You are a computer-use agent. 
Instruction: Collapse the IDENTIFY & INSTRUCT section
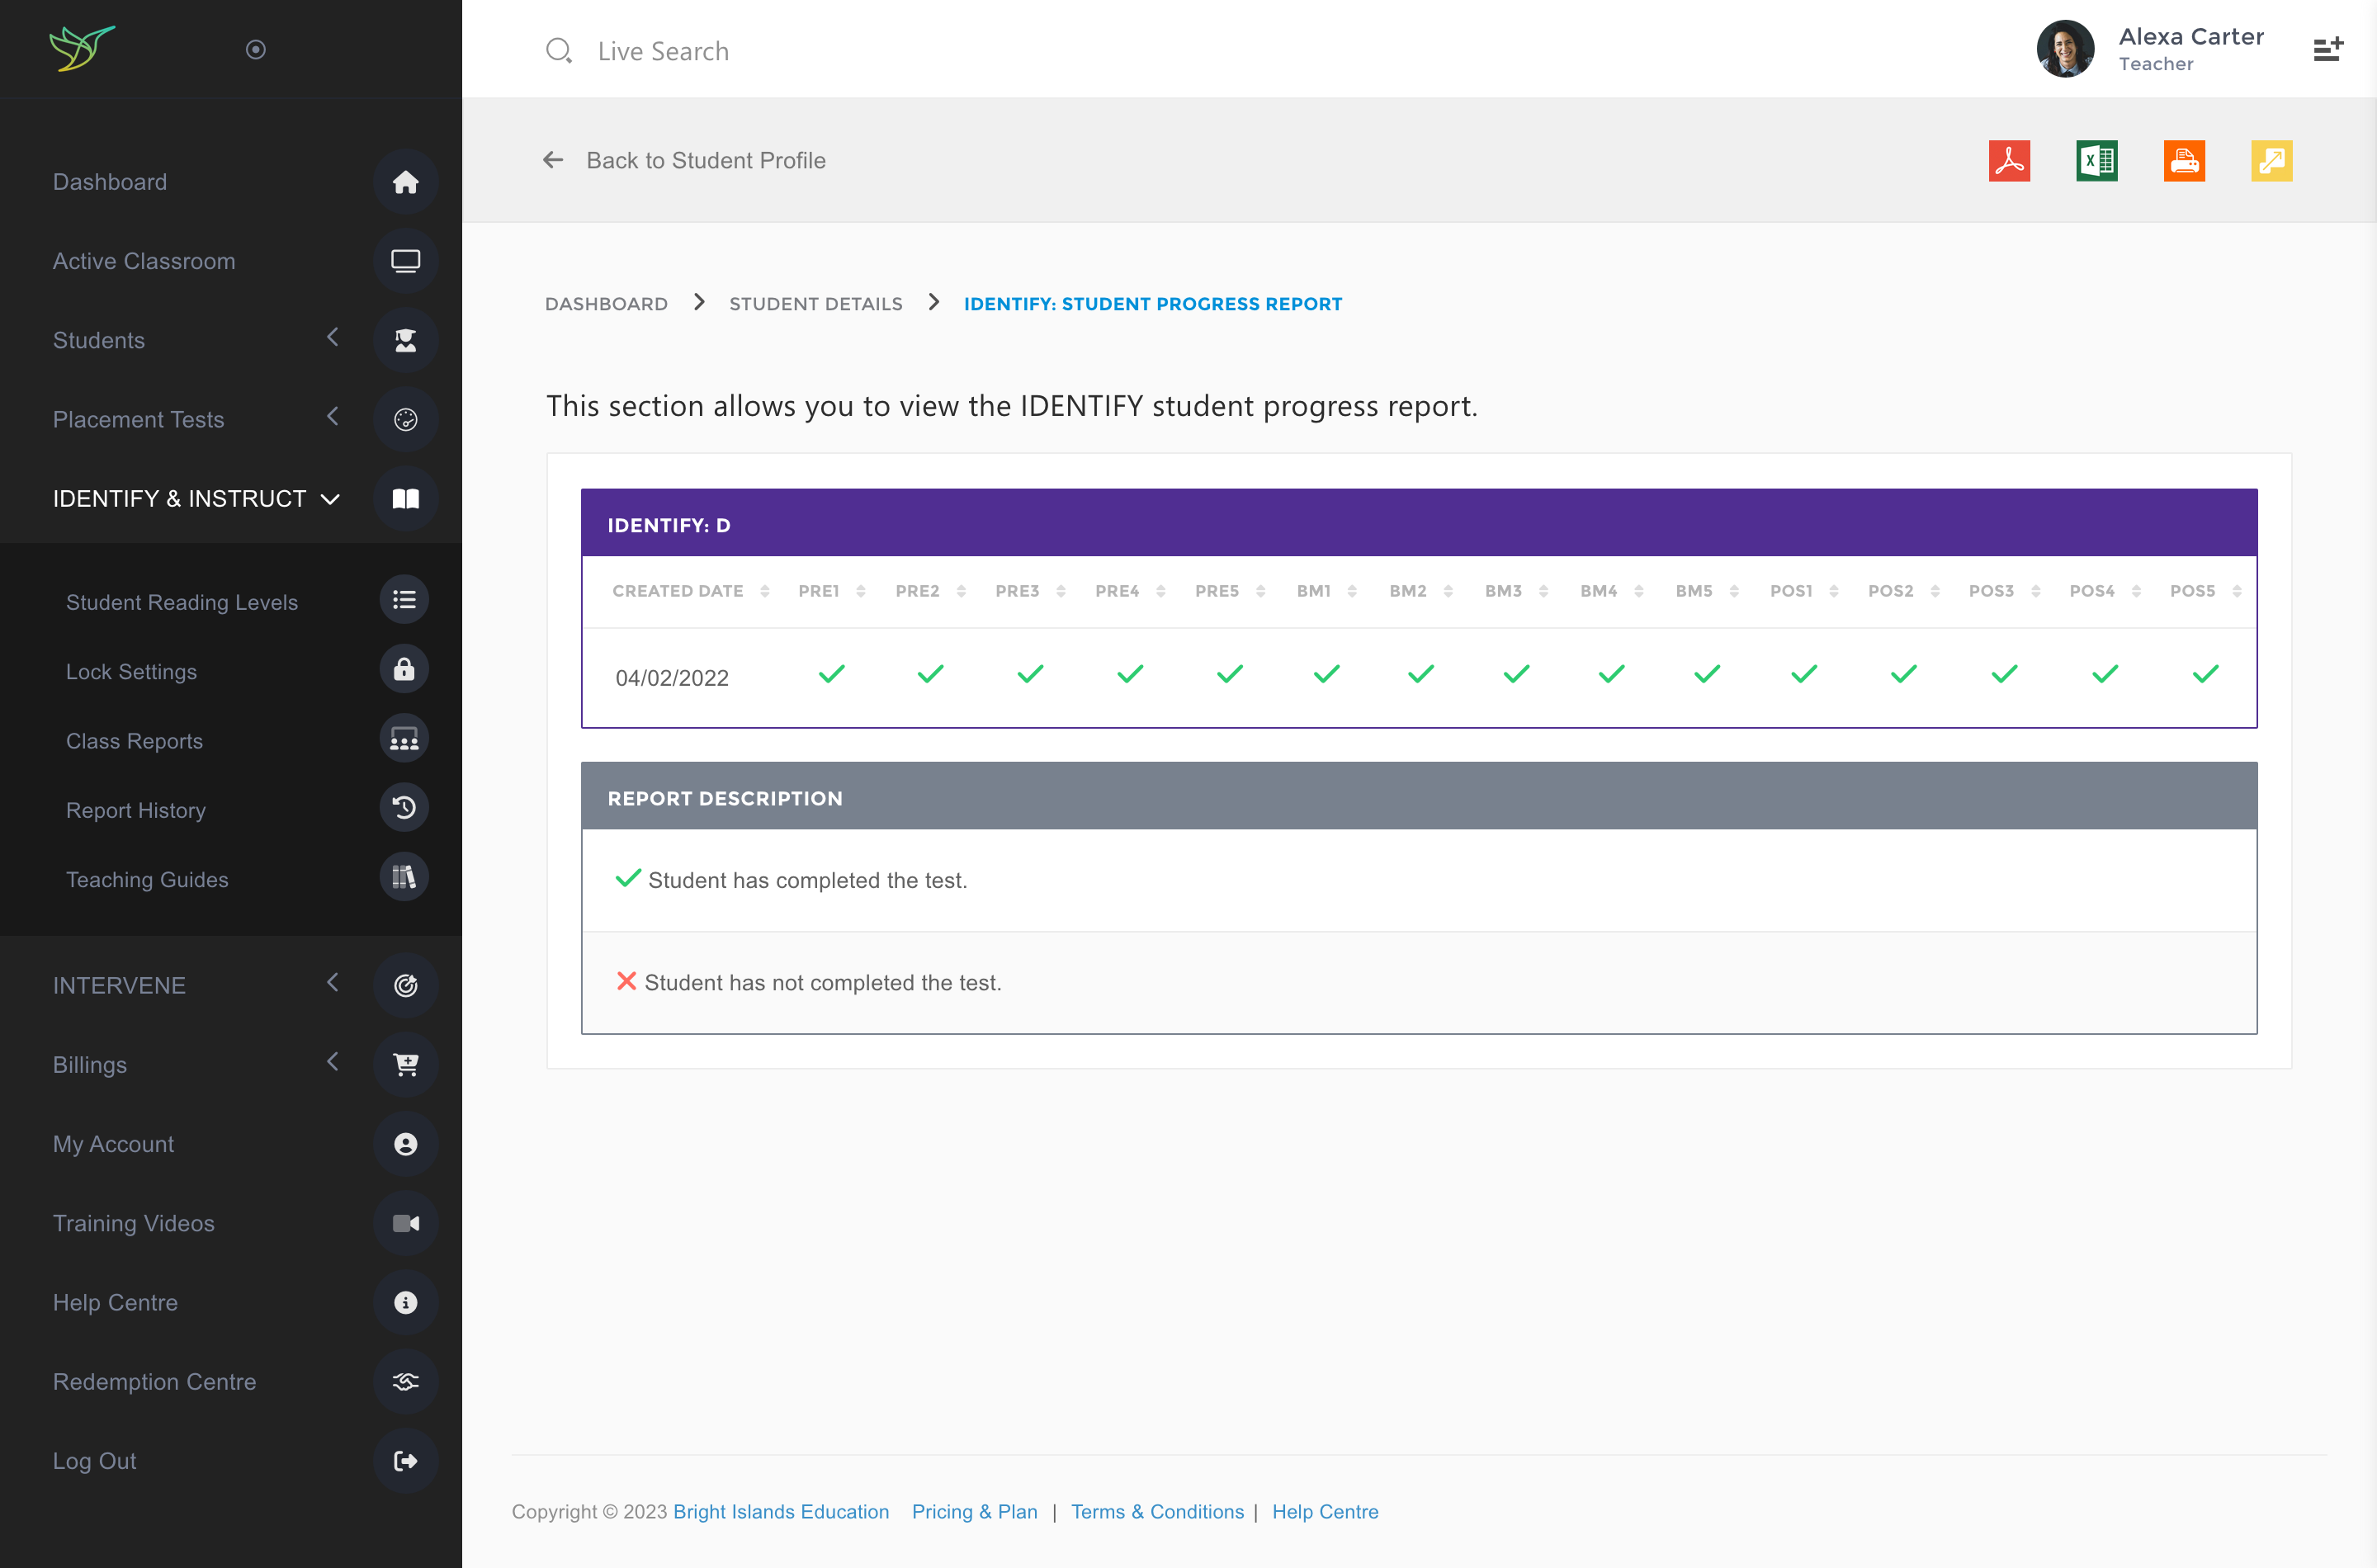pyautogui.click(x=330, y=499)
